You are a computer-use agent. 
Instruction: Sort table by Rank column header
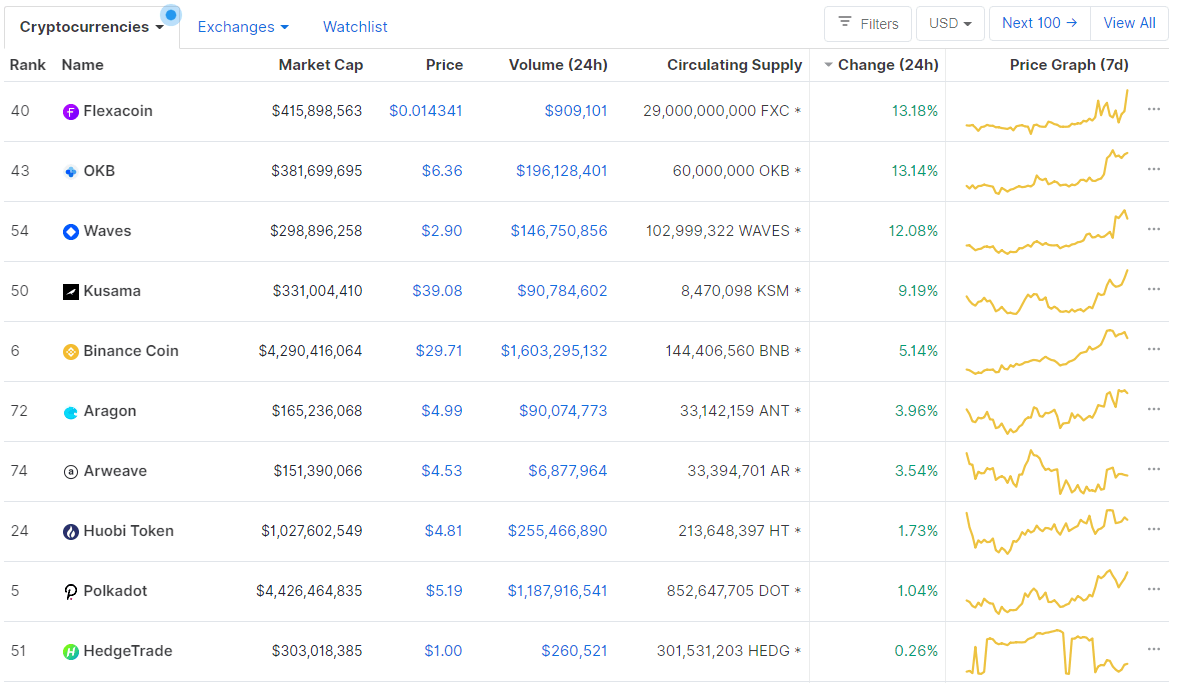pos(27,65)
